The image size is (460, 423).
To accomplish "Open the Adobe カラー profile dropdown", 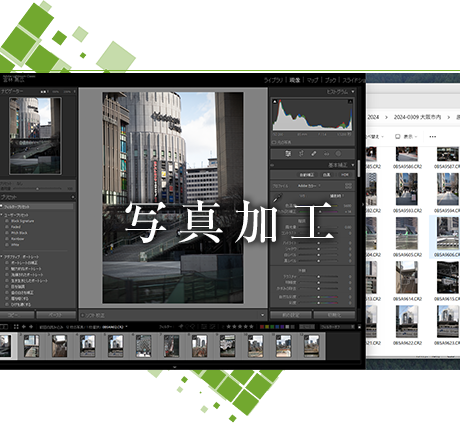I will (x=309, y=186).
